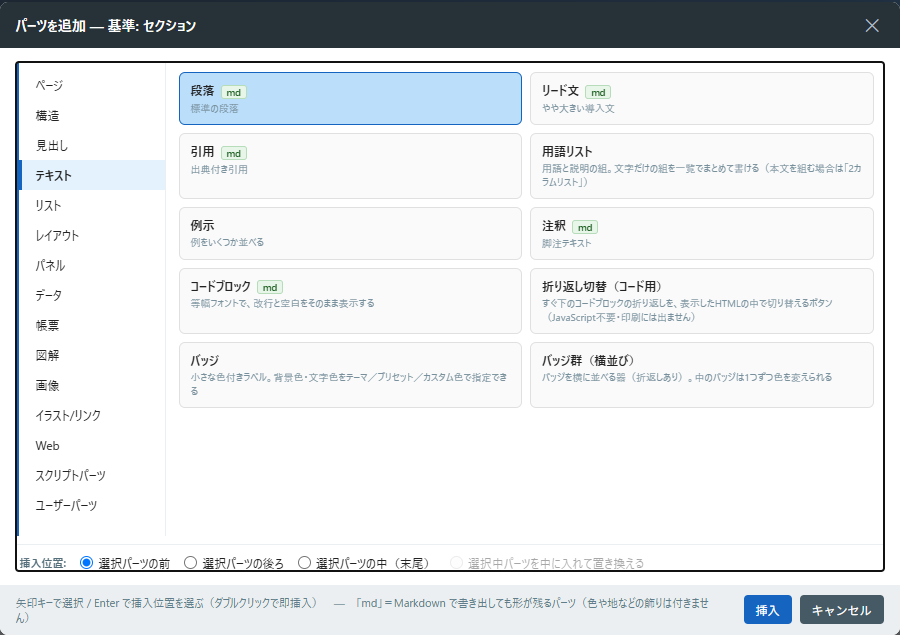Click the 例をいくつか並べる description
900x635 pixels.
(x=227, y=242)
